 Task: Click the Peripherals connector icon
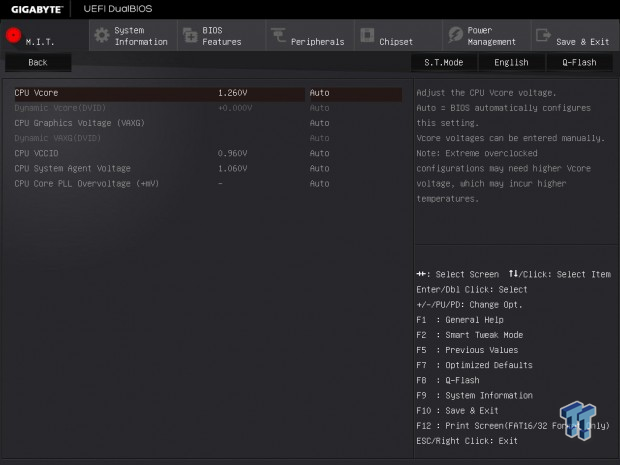(278, 35)
